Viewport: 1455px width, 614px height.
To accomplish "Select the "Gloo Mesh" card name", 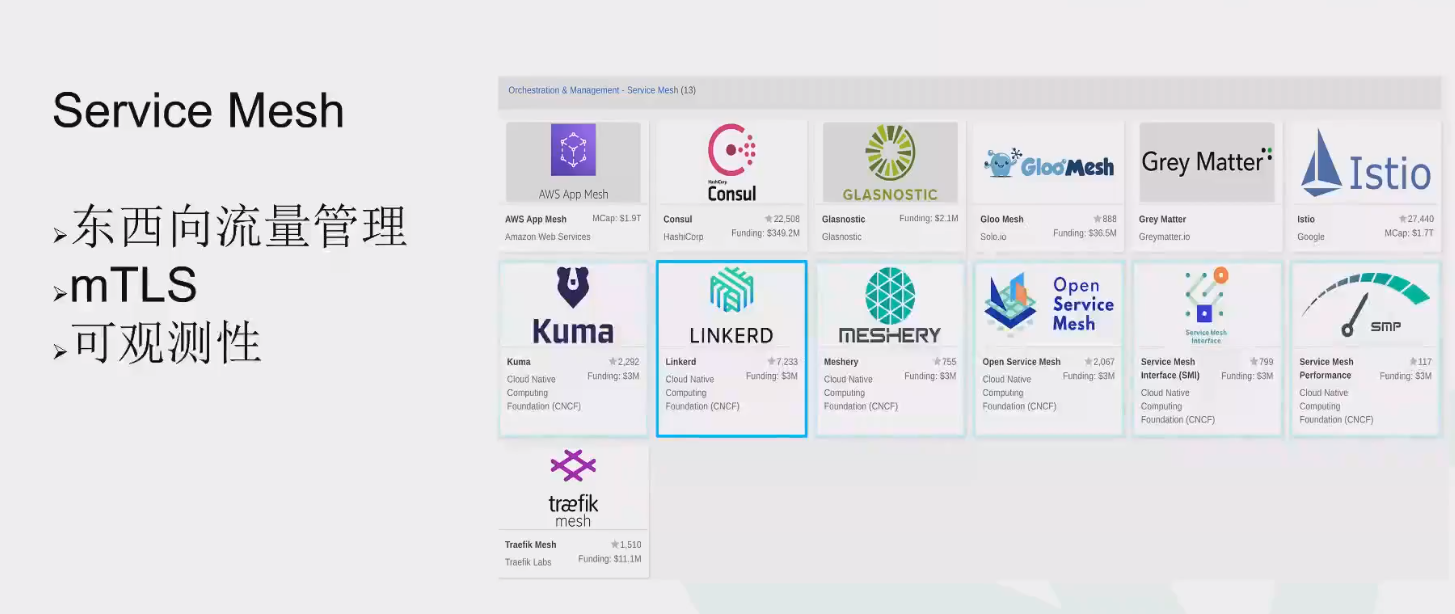I will 1002,219.
